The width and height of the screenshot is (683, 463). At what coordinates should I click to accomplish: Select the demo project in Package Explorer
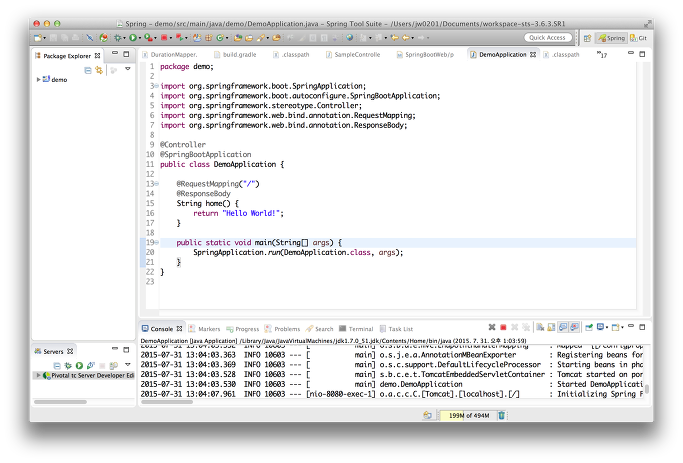(x=55, y=80)
